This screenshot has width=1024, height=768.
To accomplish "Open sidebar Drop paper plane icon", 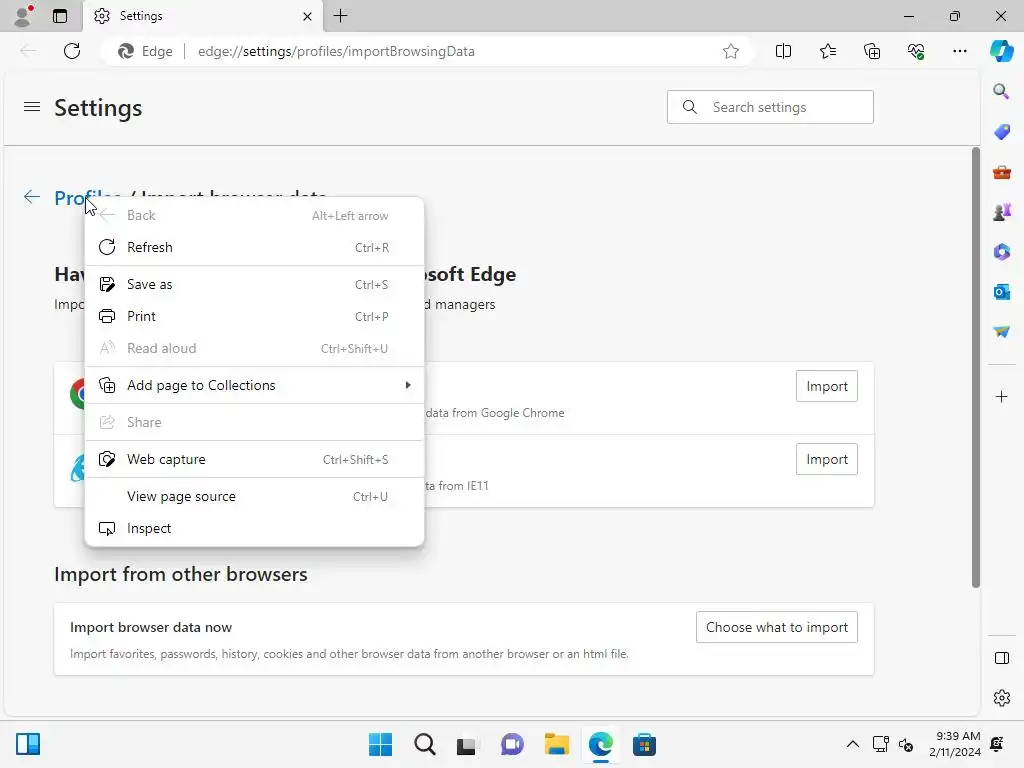I will [x=1001, y=332].
